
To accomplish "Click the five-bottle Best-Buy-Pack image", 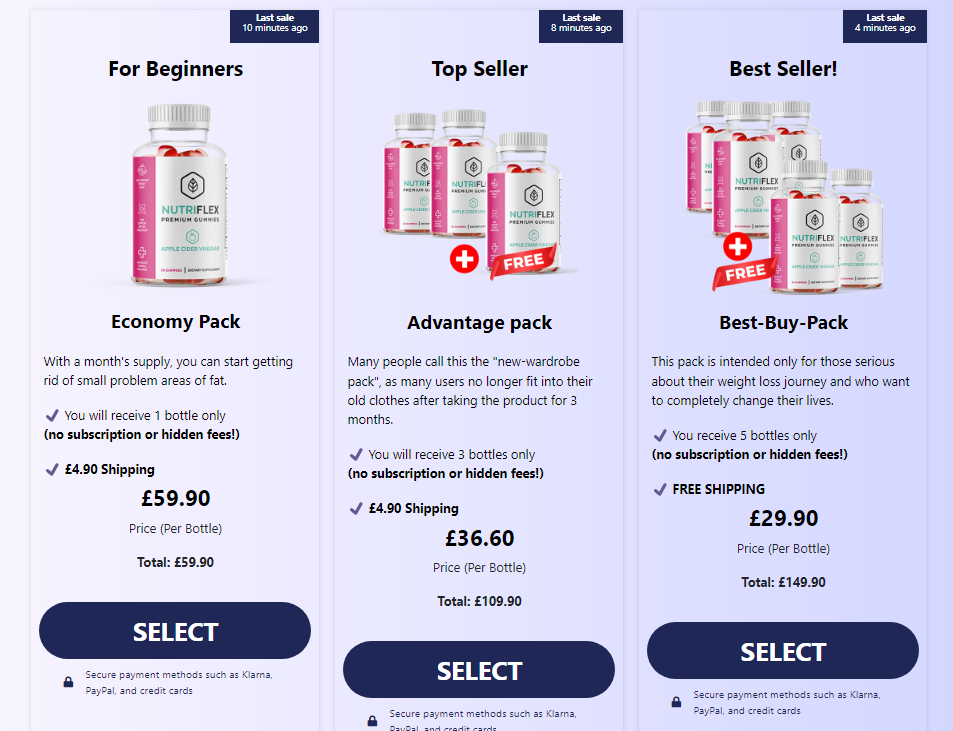I will 784,196.
